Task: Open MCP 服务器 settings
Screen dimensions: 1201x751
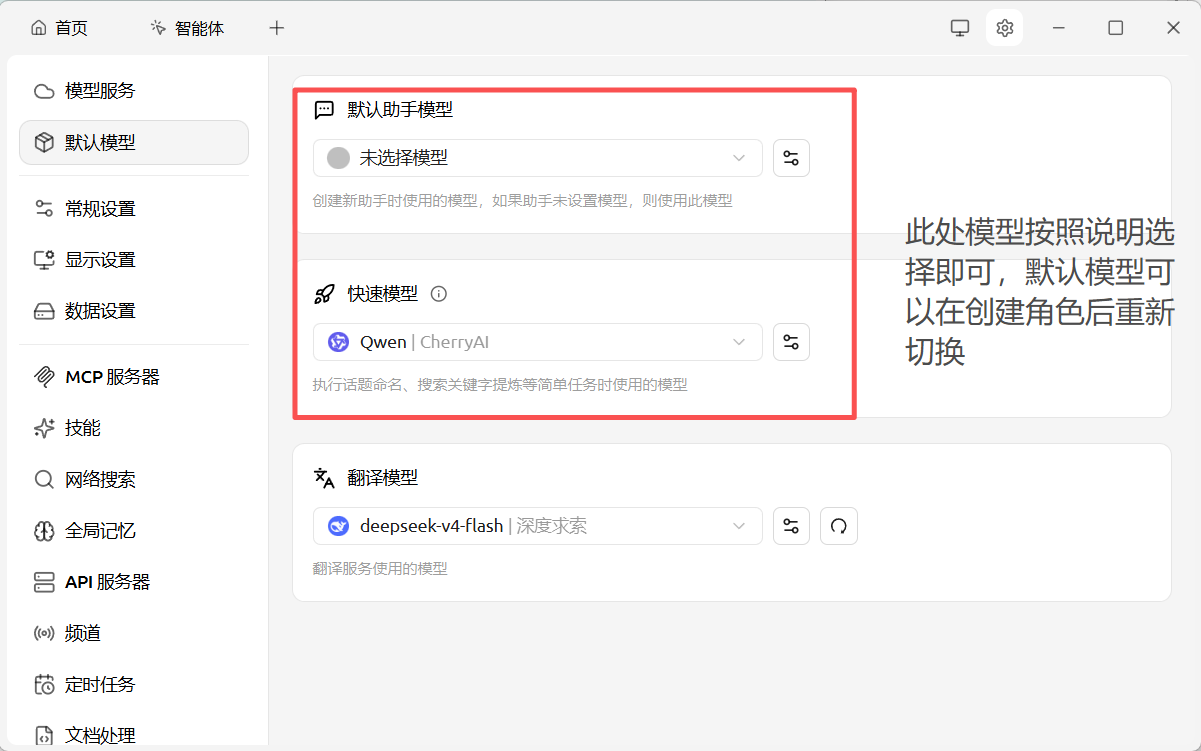Action: pyautogui.click(x=134, y=377)
